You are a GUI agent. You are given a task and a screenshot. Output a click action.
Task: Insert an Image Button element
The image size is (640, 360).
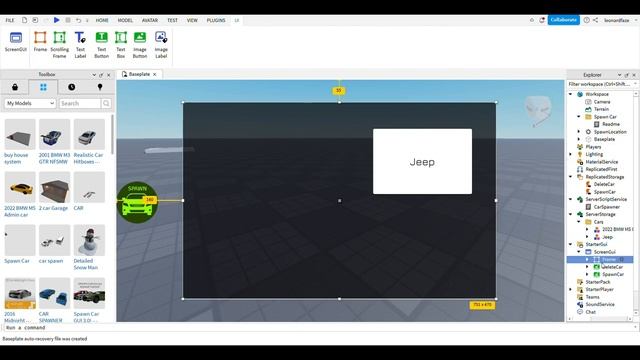click(140, 44)
